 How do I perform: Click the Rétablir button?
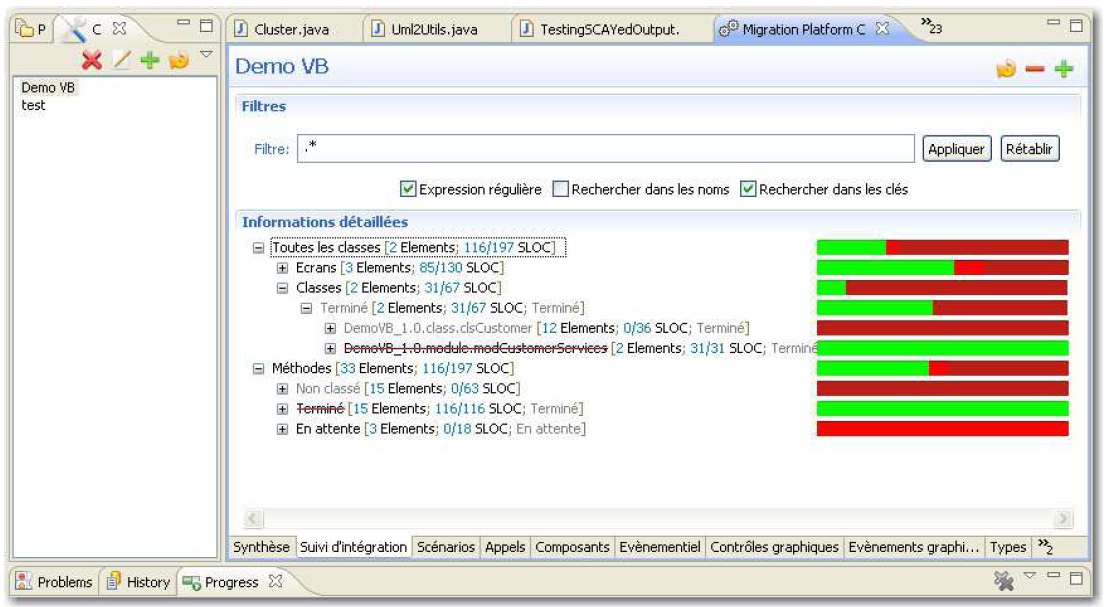click(1030, 149)
